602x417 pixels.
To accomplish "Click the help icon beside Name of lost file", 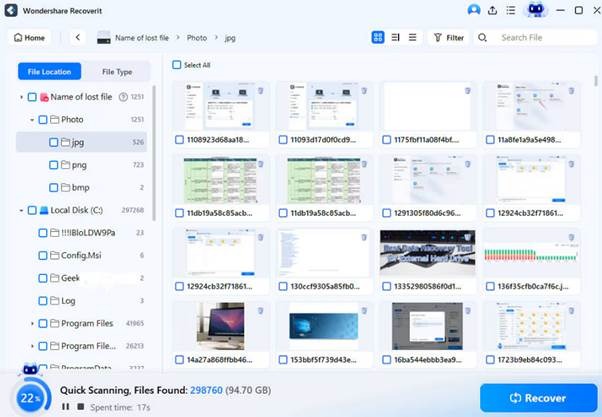I will [123, 97].
